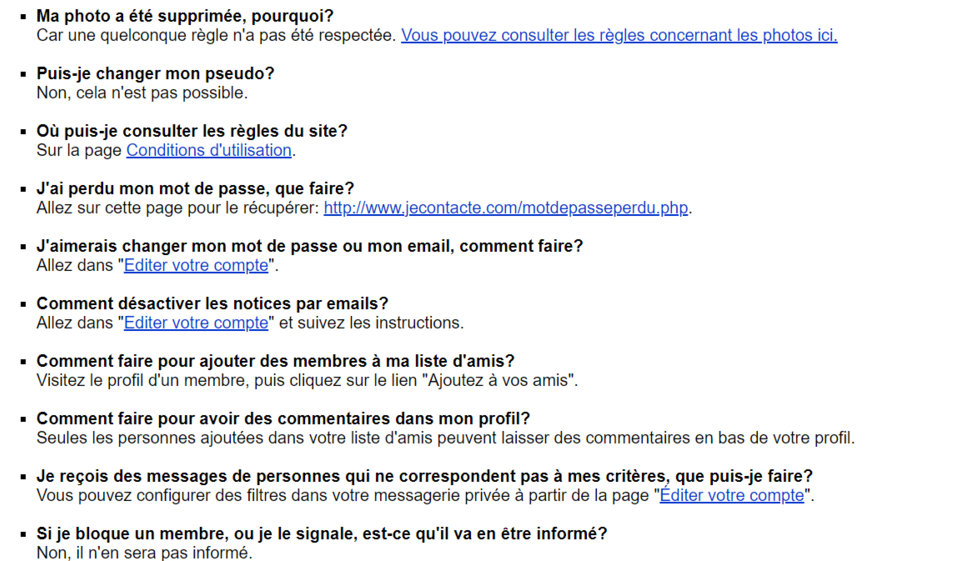Click the heading 'J'ai perdu mon mot de passe'
Screen dimensions: 960x561
tap(195, 188)
